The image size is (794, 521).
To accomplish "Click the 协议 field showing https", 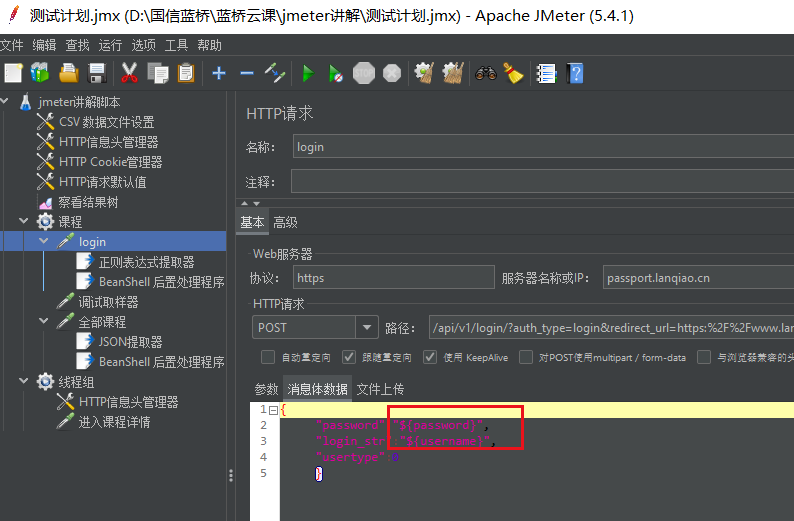I will 393,277.
